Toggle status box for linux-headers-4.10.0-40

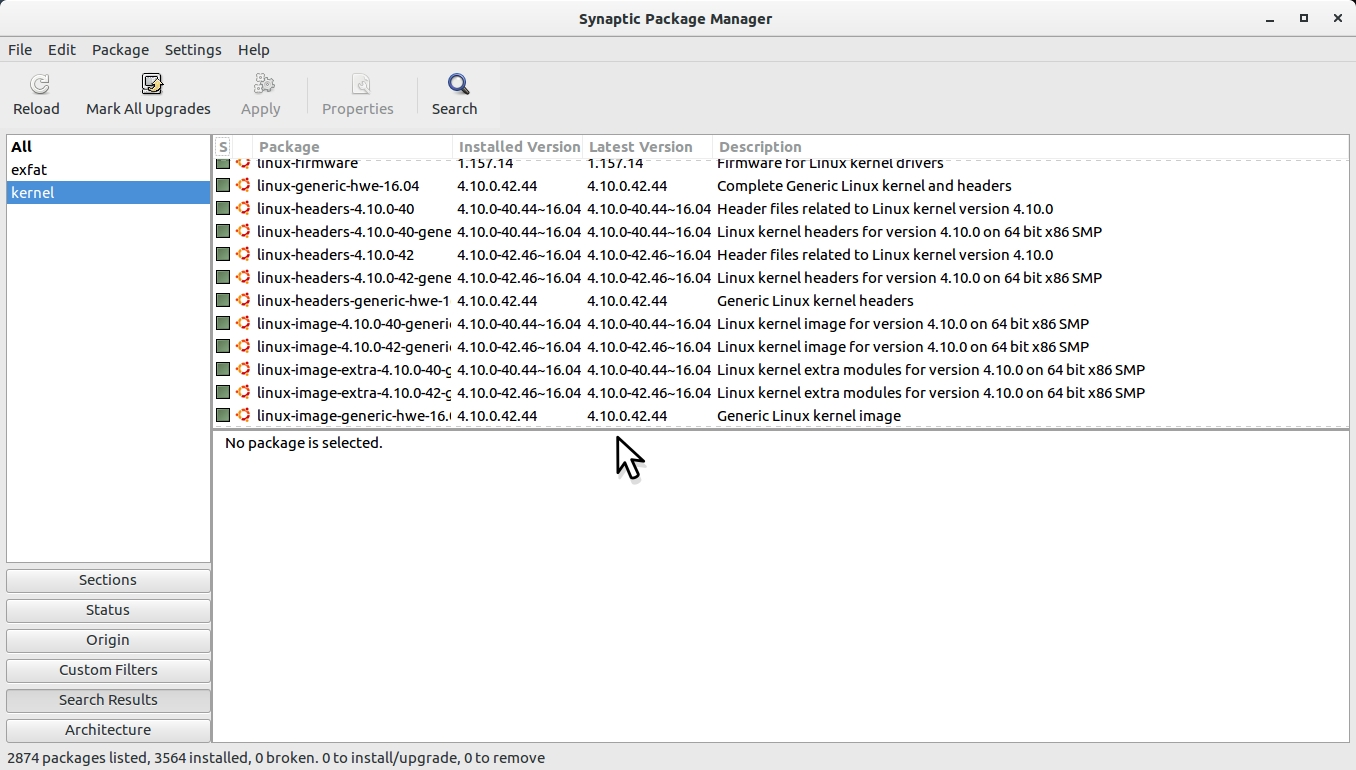223,208
